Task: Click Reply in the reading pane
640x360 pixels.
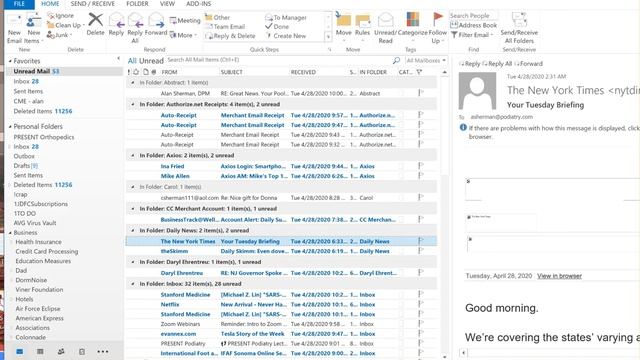Action: click(470, 64)
